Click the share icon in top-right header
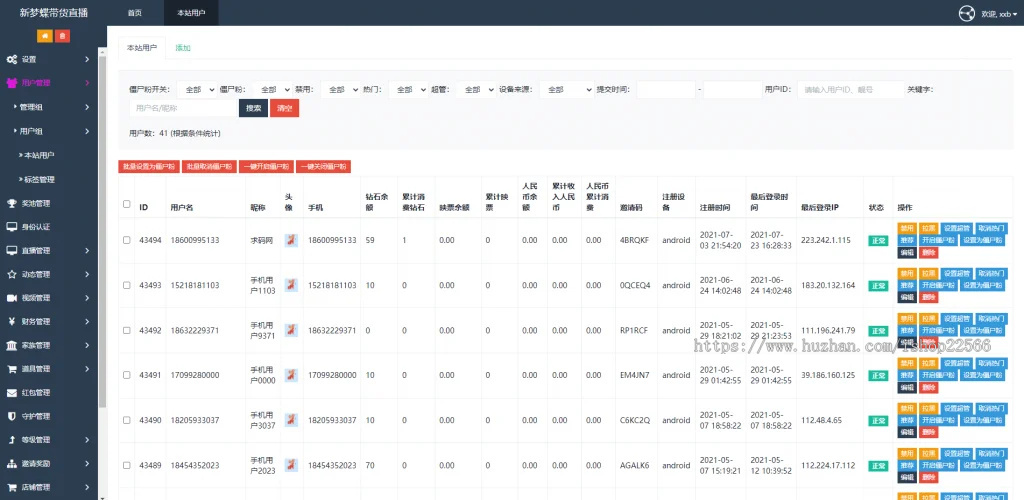The image size is (1024, 500). pos(967,13)
